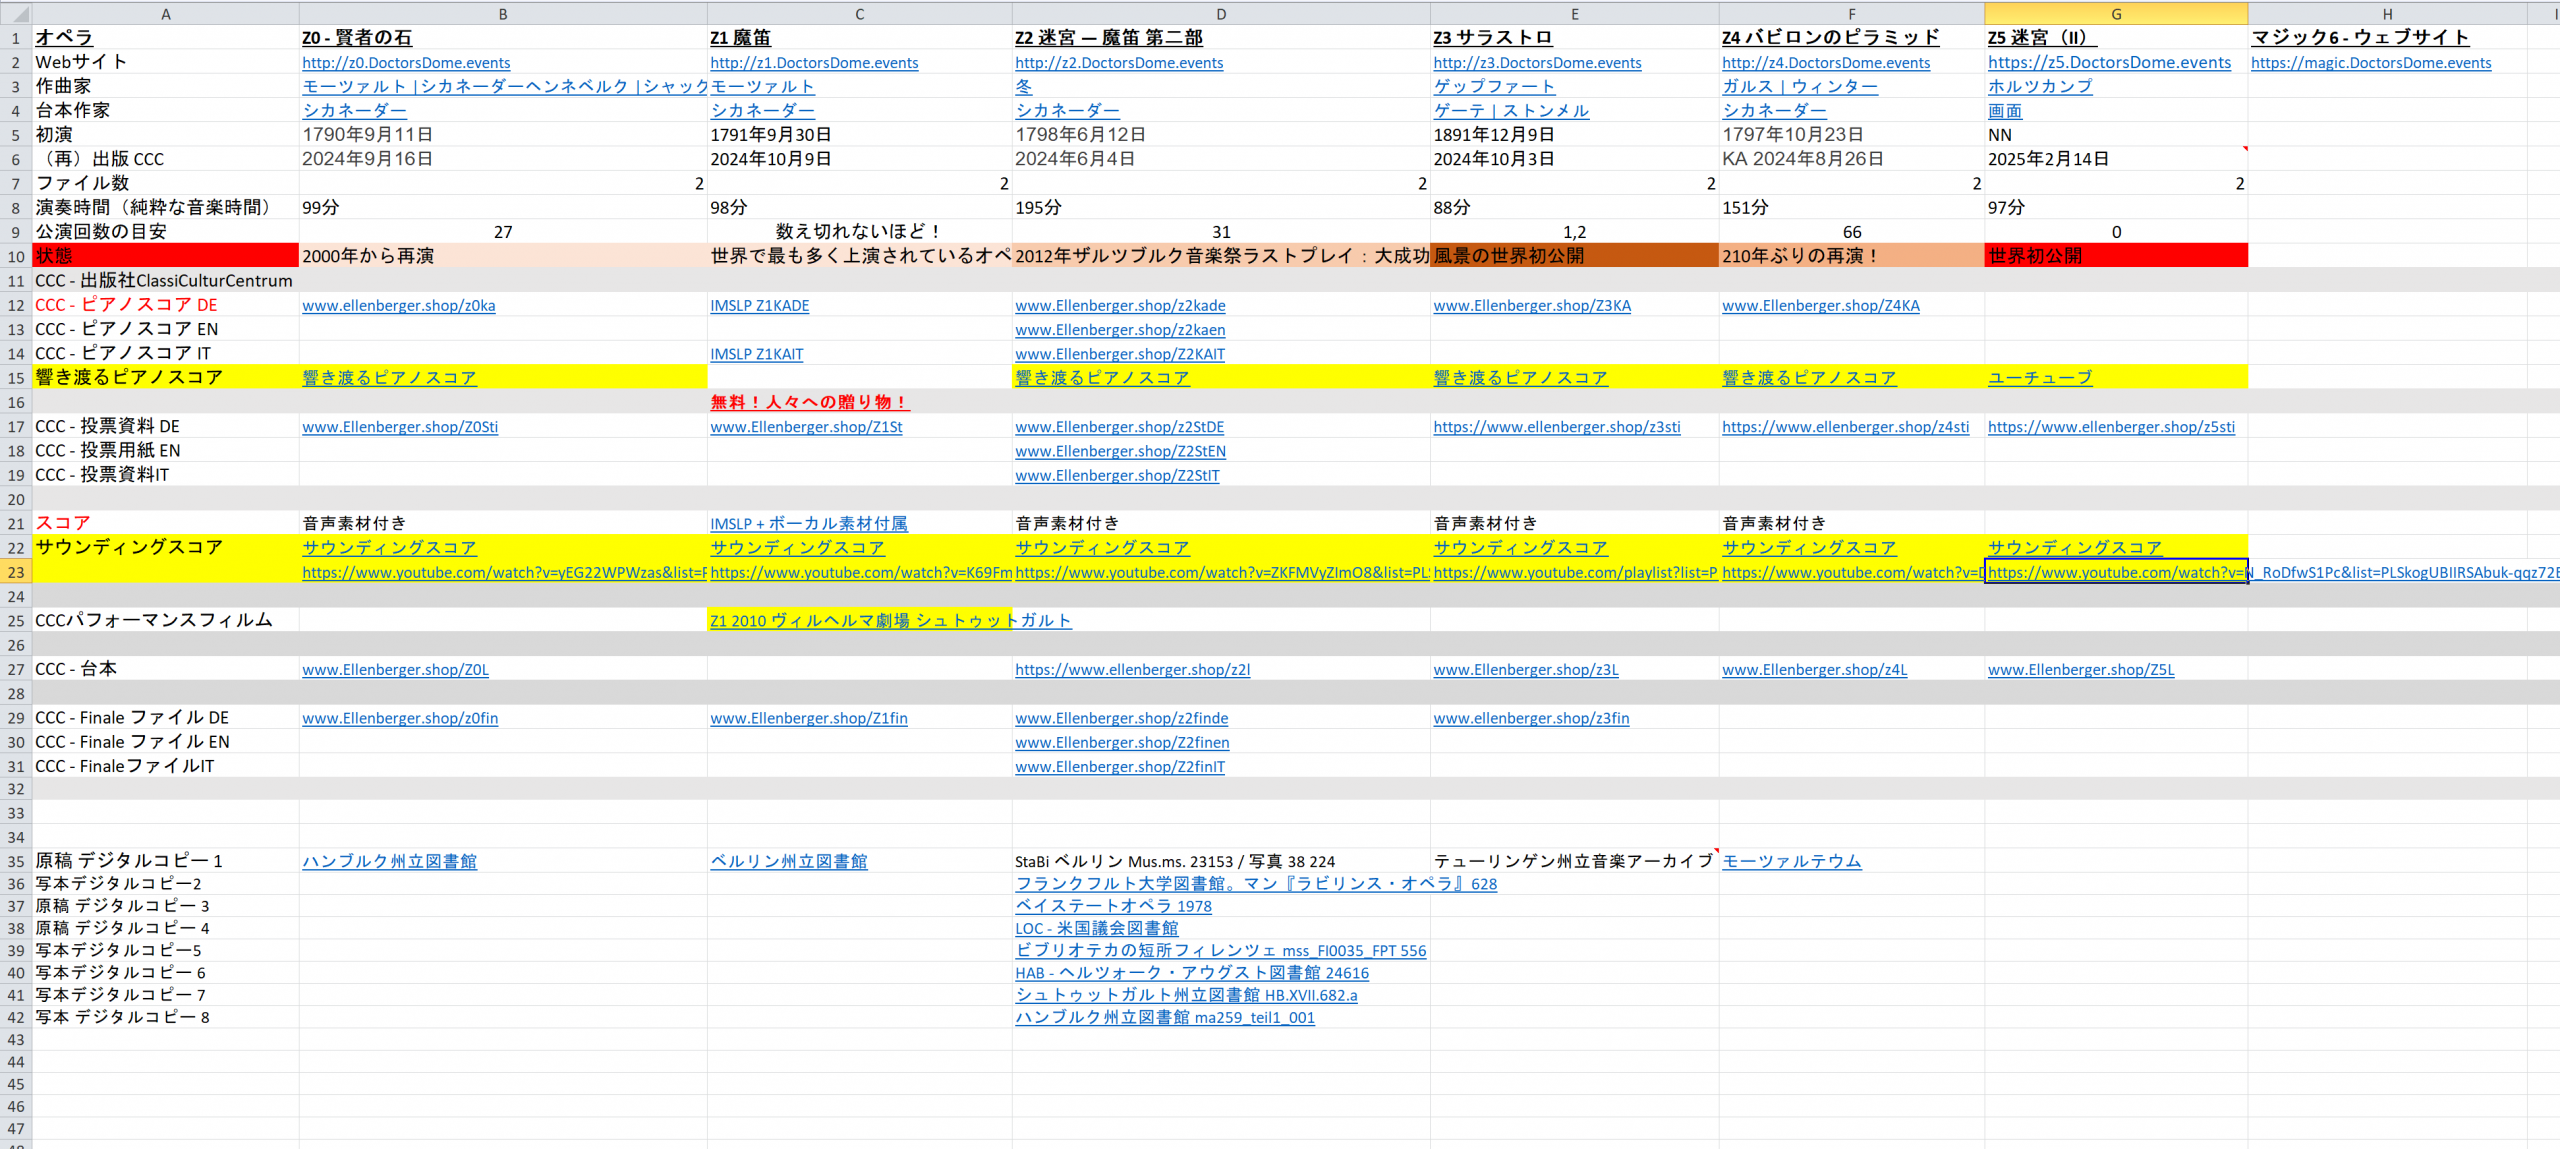Open http://z2.DoctorsDome.events link
The height and width of the screenshot is (1149, 2560).
(1119, 62)
